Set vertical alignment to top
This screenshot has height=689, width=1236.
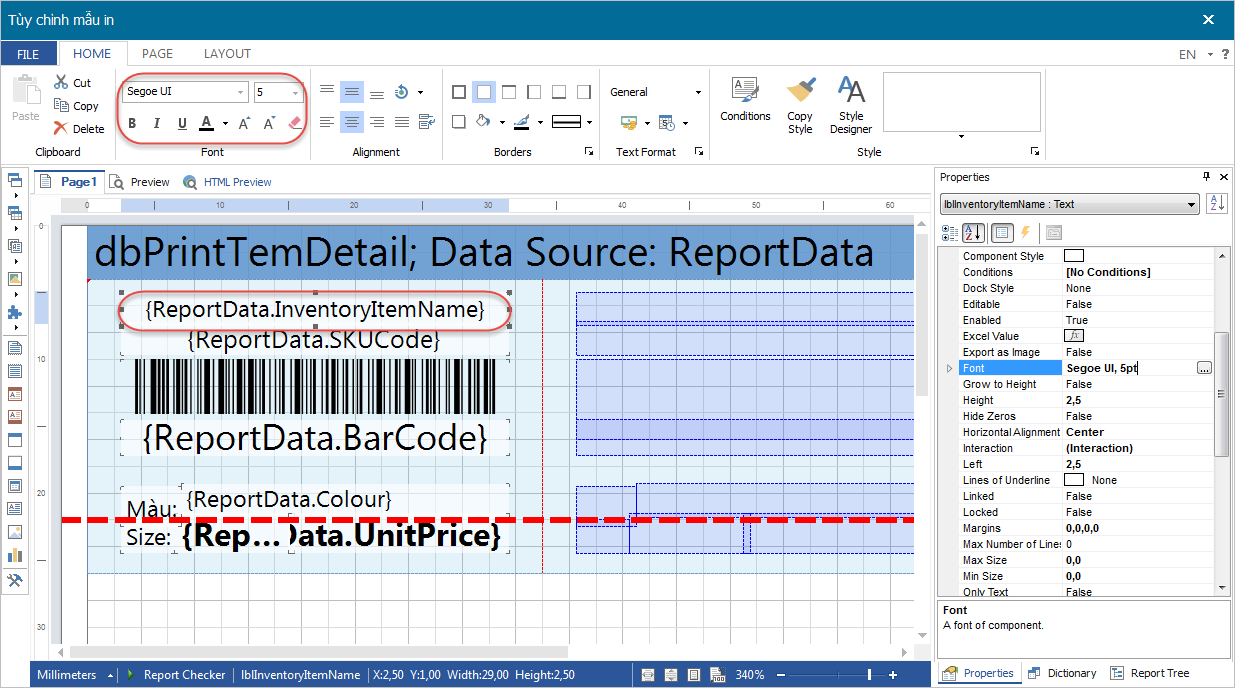pos(326,92)
